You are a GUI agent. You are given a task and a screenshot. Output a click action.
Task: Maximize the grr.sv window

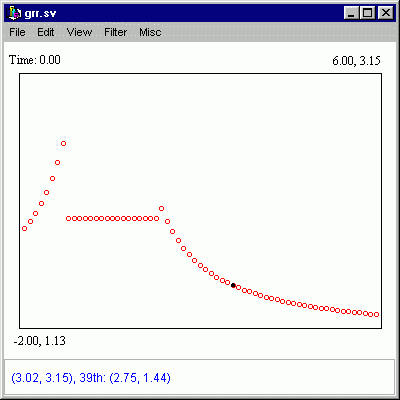368,13
